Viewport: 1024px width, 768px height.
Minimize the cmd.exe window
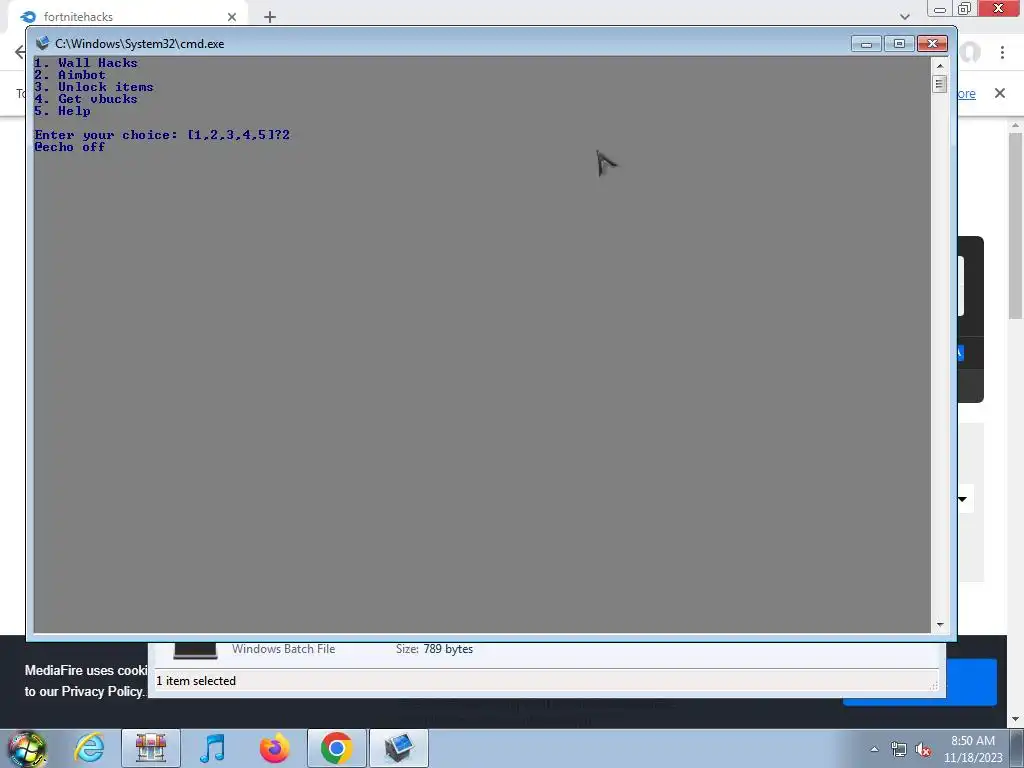pyautogui.click(x=867, y=44)
